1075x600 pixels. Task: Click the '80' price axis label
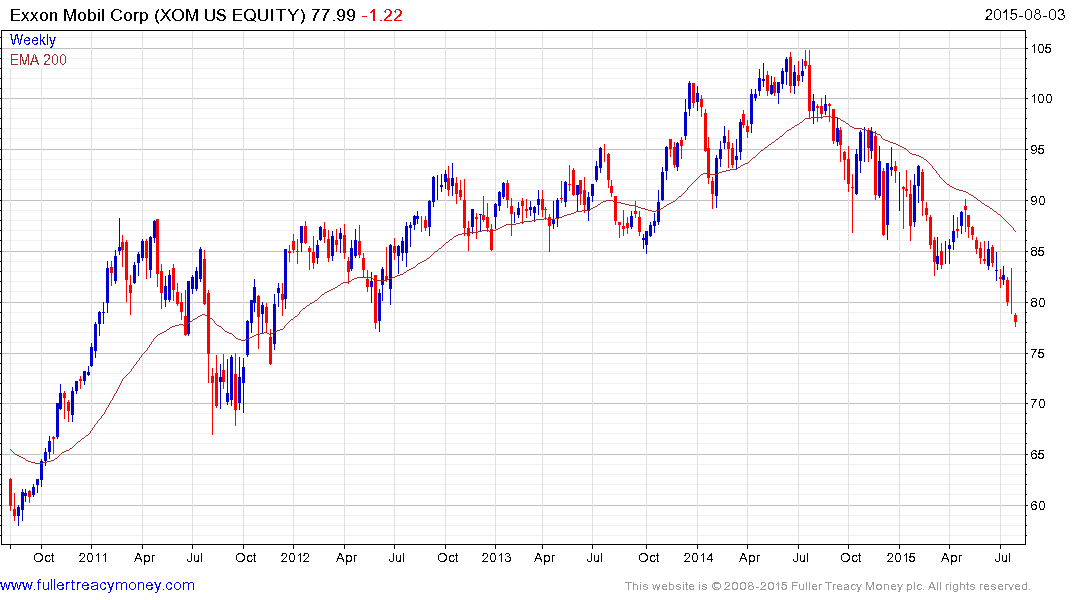coord(1038,302)
